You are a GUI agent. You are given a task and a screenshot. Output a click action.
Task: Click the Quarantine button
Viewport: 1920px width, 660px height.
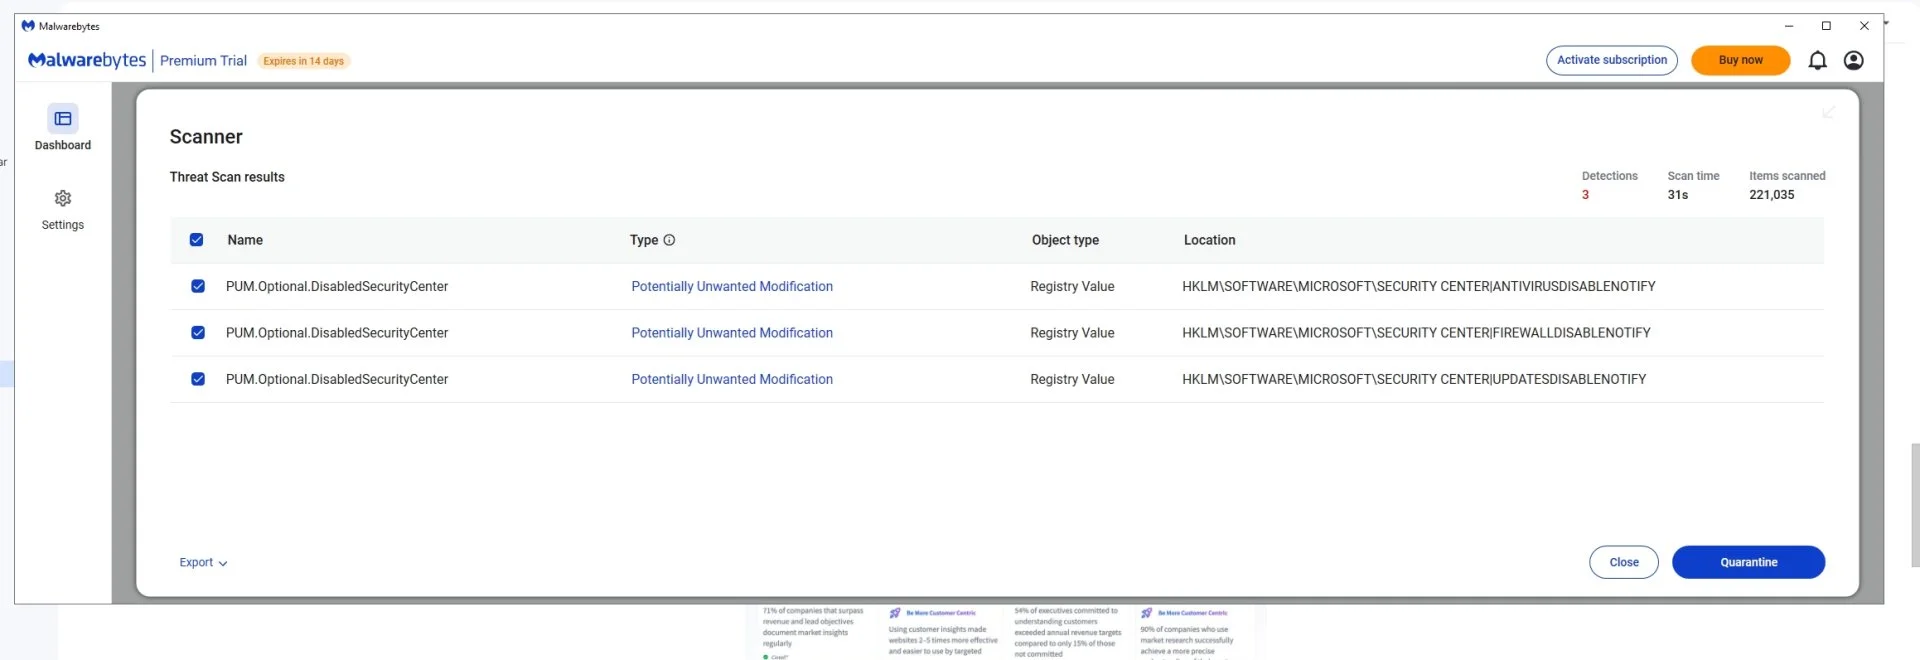1748,562
